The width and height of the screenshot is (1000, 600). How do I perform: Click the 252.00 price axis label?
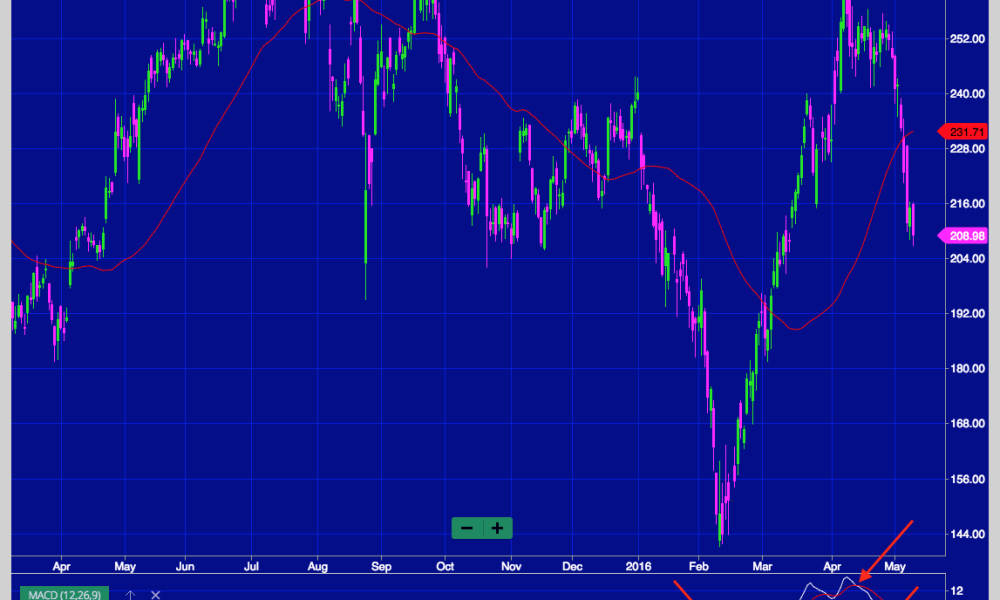(x=964, y=39)
